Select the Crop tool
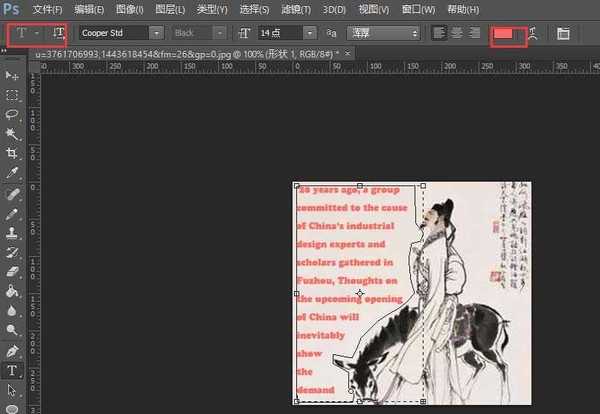The height and width of the screenshot is (414, 600). click(x=12, y=153)
